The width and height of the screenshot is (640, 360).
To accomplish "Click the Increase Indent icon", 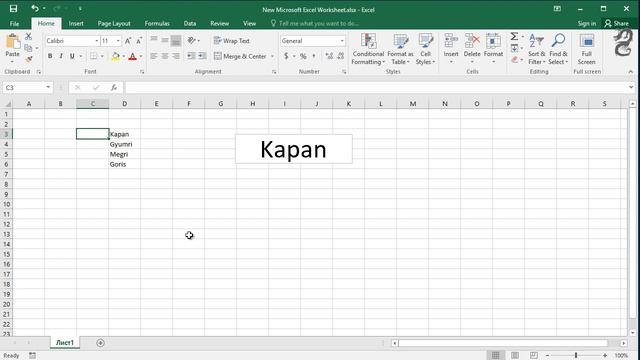I will 202,56.
